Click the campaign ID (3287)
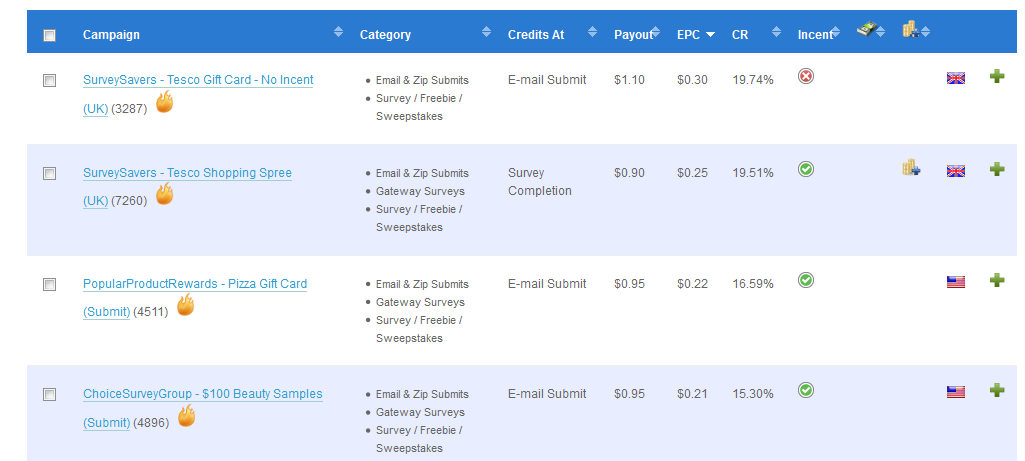This screenshot has height=461, width=1025. [129, 109]
